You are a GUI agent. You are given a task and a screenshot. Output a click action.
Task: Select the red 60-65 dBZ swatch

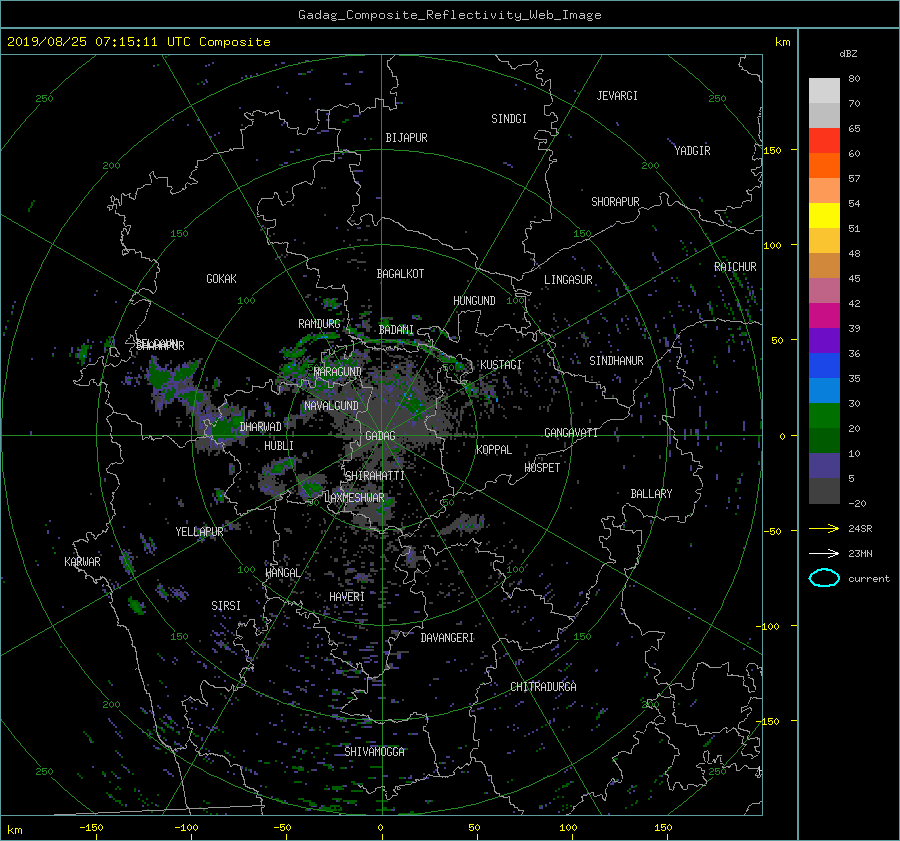(x=824, y=141)
